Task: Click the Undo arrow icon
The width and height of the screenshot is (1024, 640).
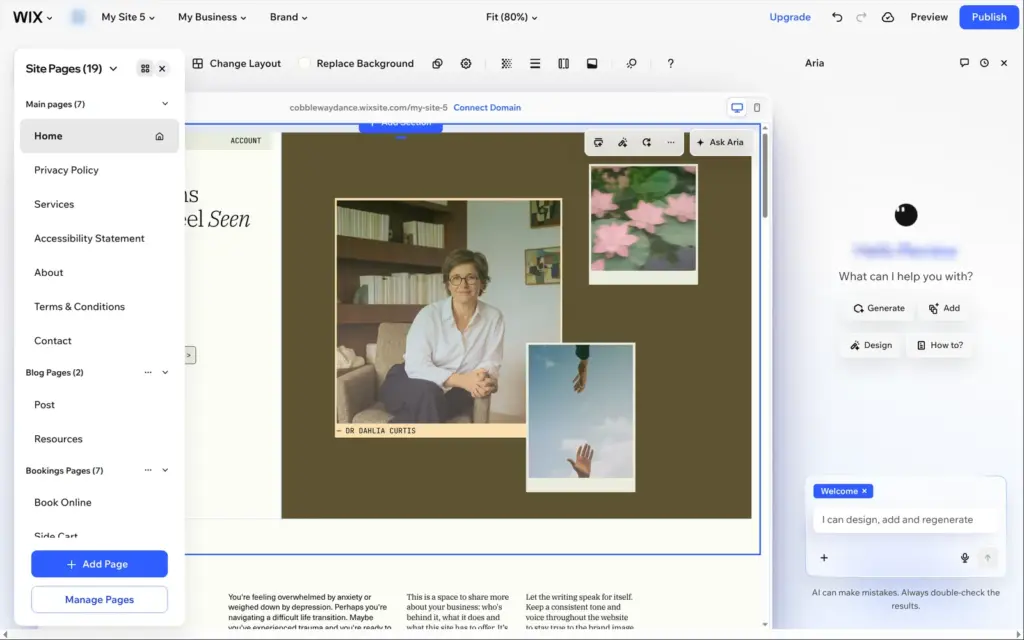Action: (837, 17)
